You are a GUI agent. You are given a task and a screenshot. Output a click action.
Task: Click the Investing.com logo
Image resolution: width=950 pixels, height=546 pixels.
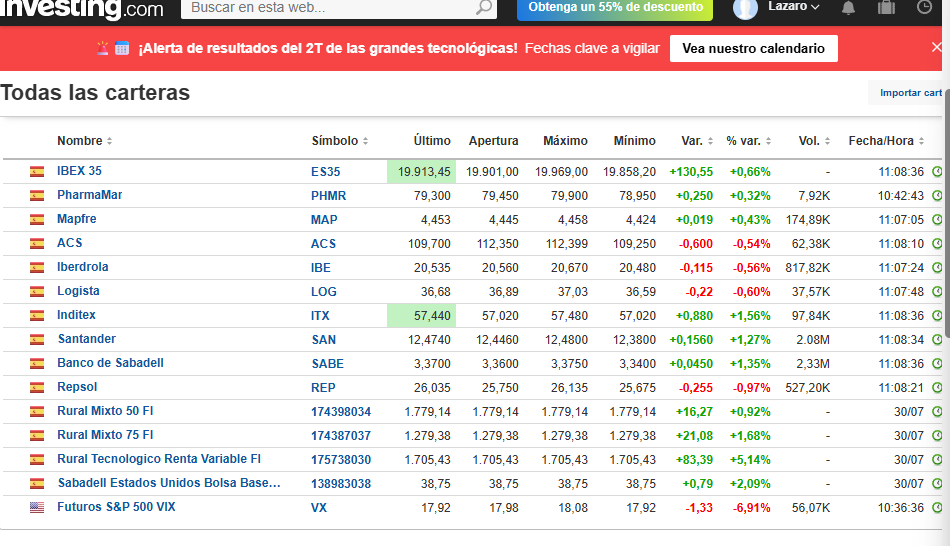(x=82, y=9)
